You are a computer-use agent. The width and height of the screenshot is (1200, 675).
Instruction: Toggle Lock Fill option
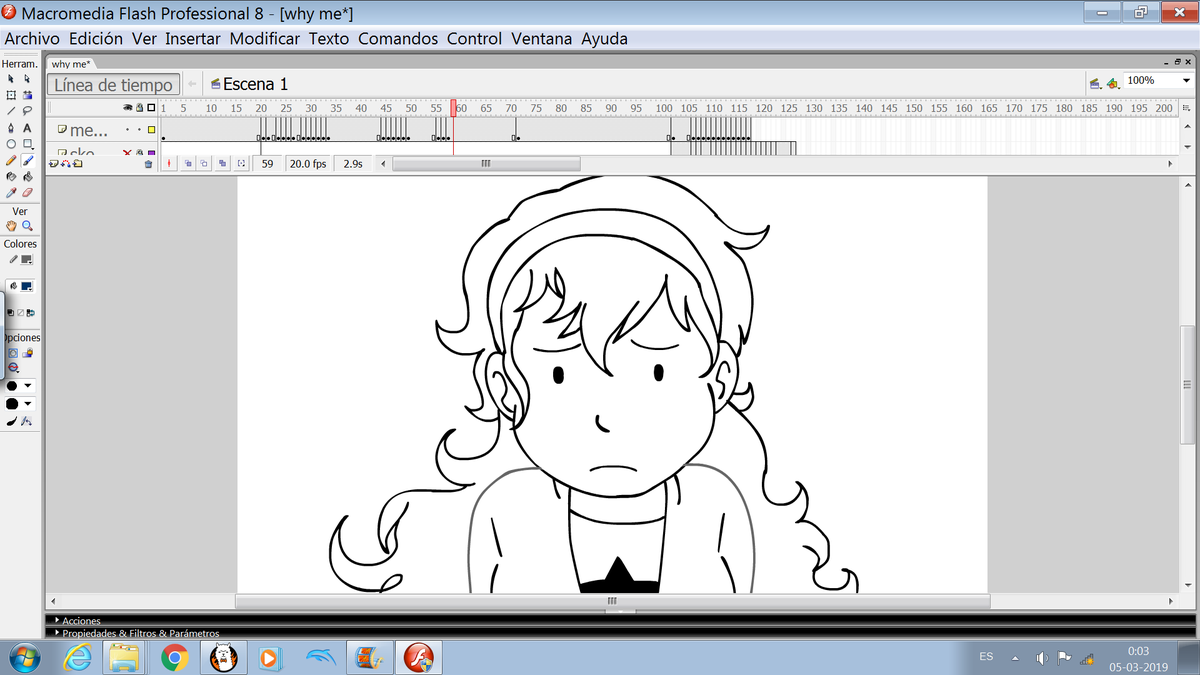coord(27,352)
